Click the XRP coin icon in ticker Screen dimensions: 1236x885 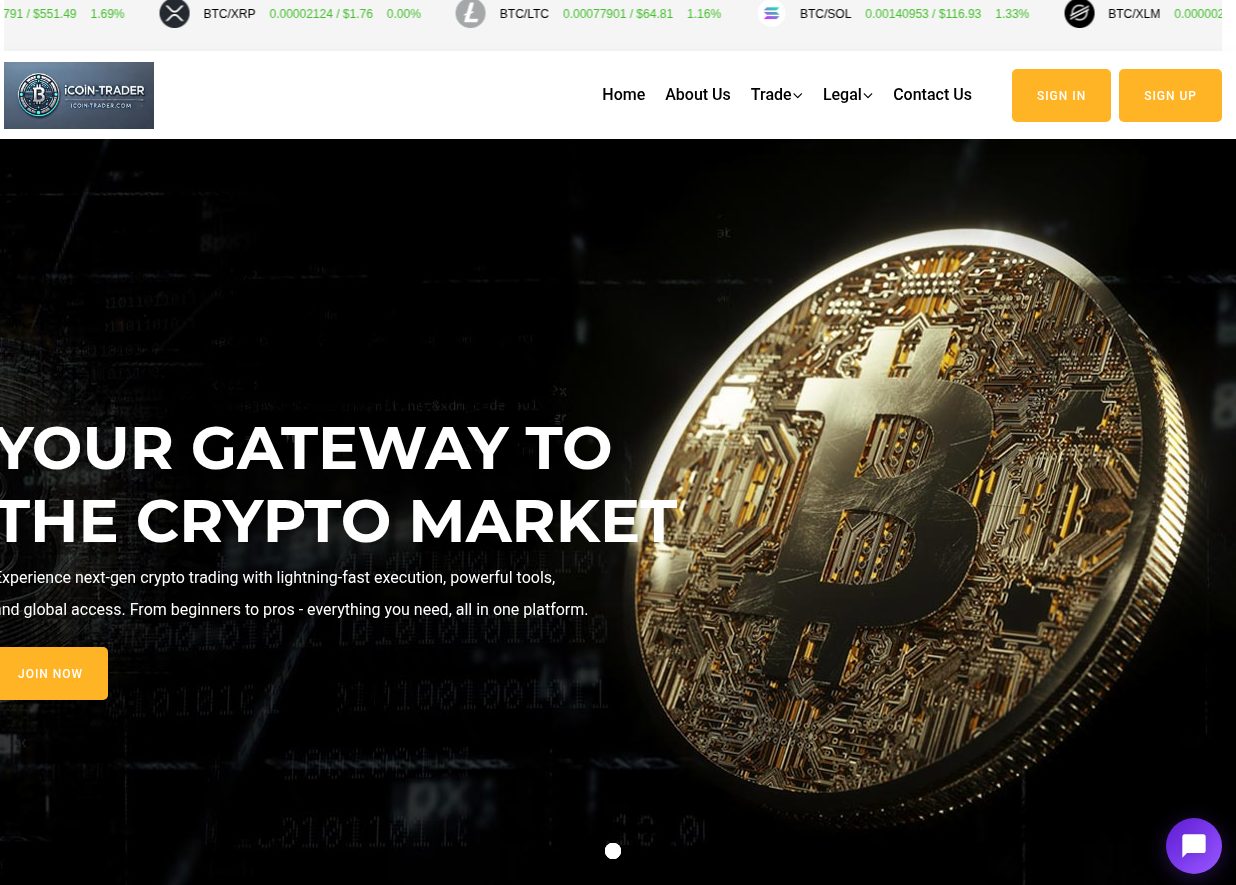click(174, 14)
